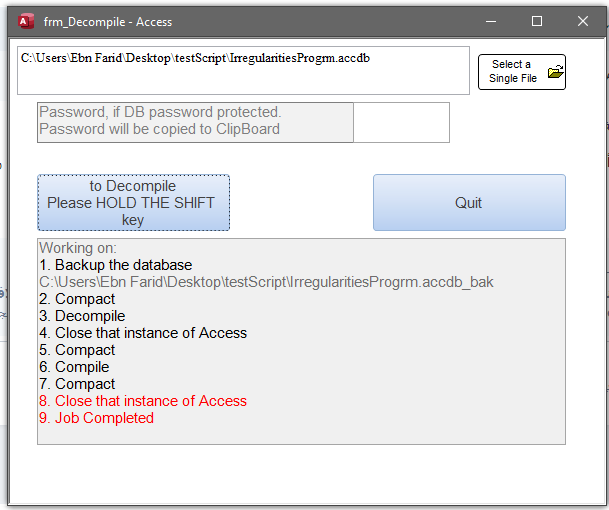
Task: Click the open folder icon on Select button
Action: click(555, 71)
